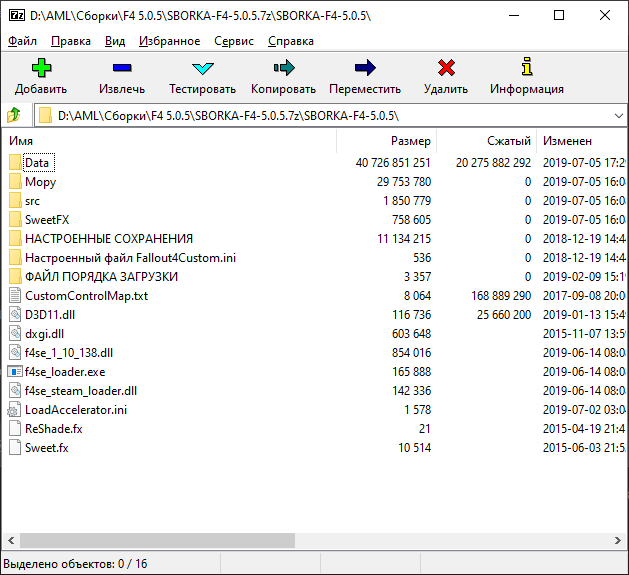Sort by the Имя column header
The image size is (629, 575).
click(20, 141)
